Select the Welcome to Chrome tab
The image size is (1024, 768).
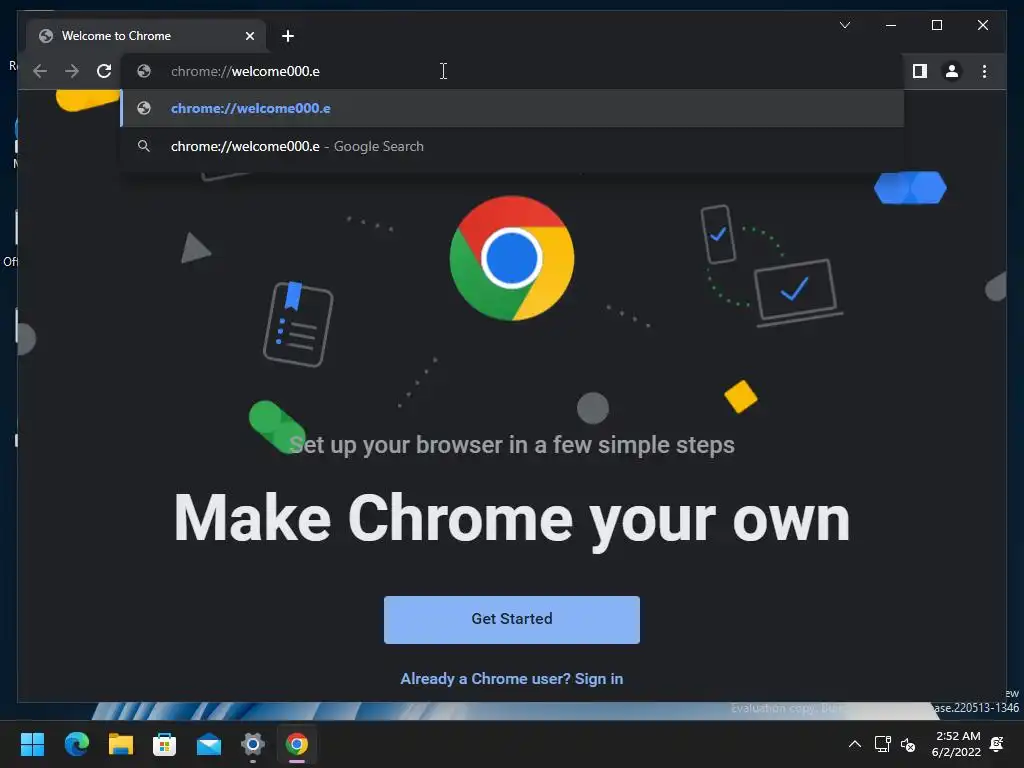[146, 36]
